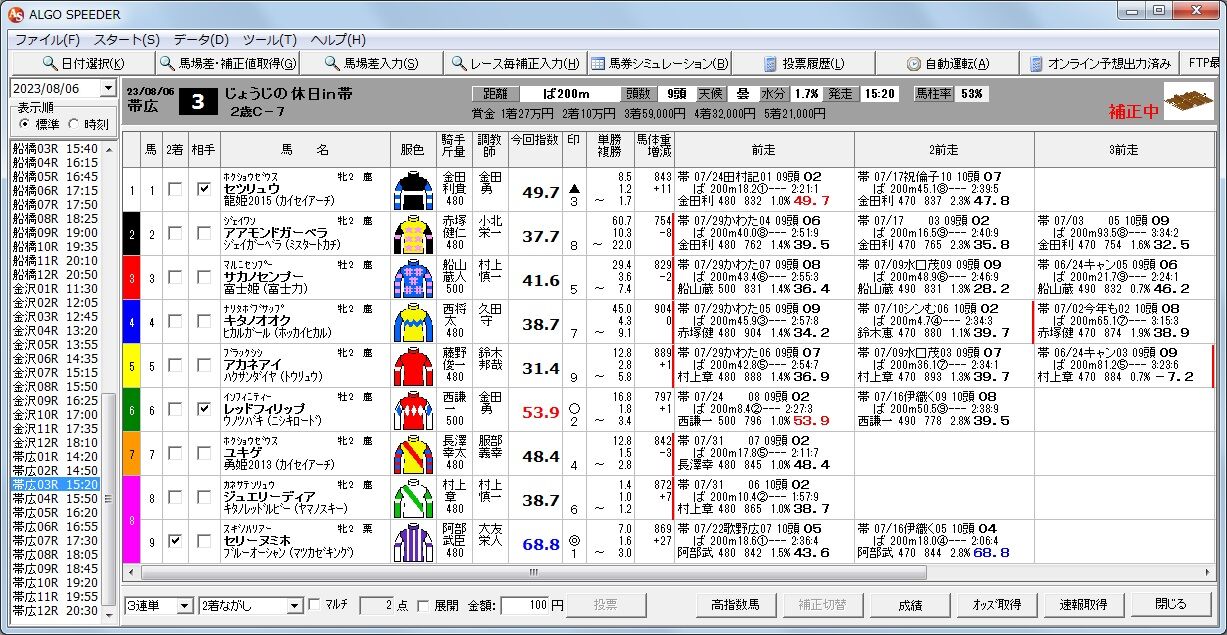
Task: Click jockey silks icon for サカノセンプー
Action: tap(413, 278)
